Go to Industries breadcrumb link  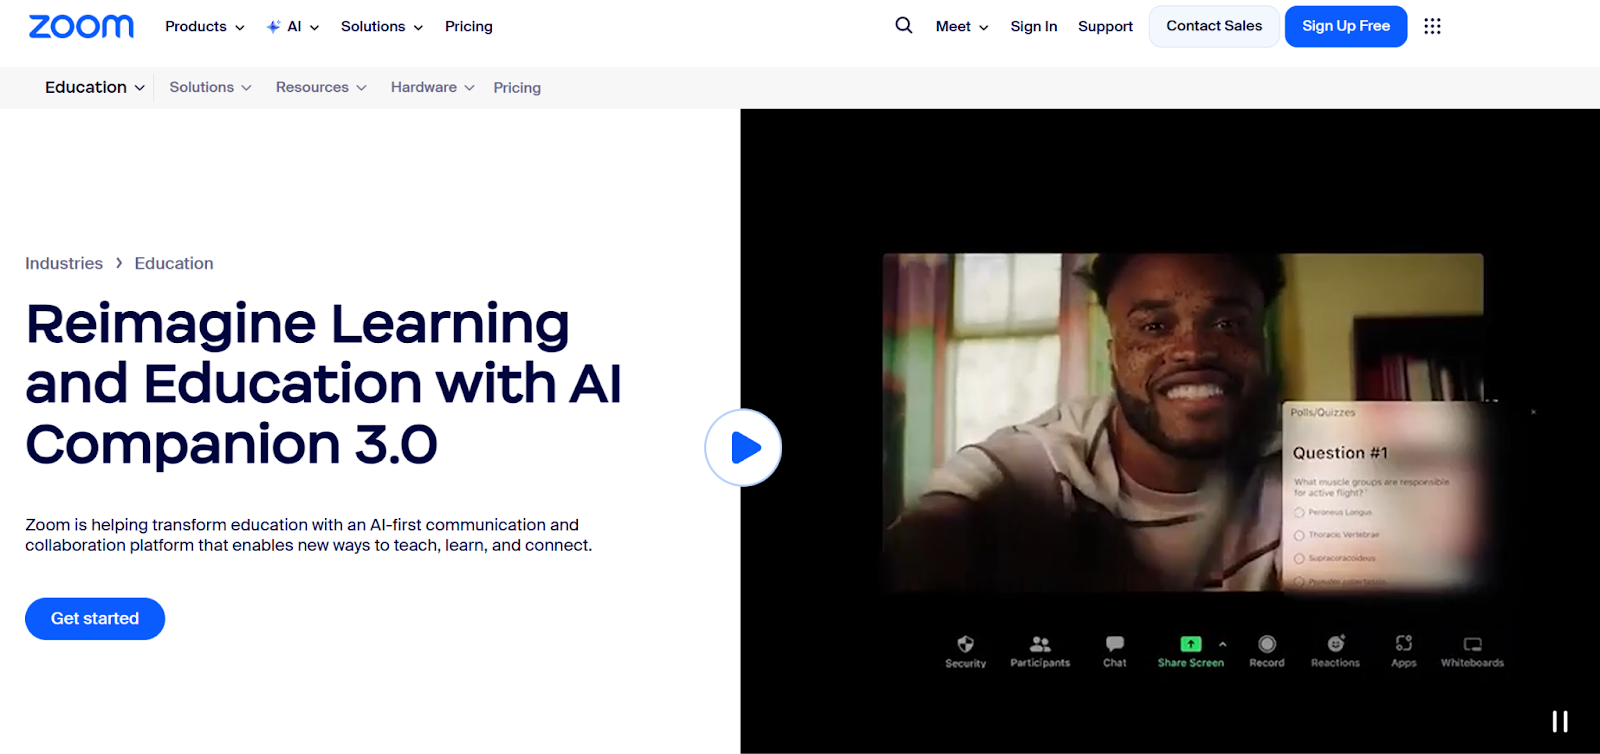coord(64,263)
